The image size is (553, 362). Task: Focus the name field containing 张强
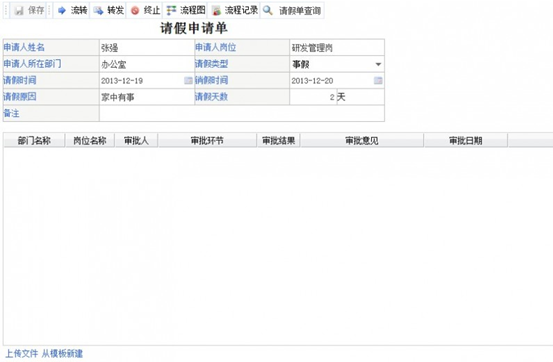(146, 48)
